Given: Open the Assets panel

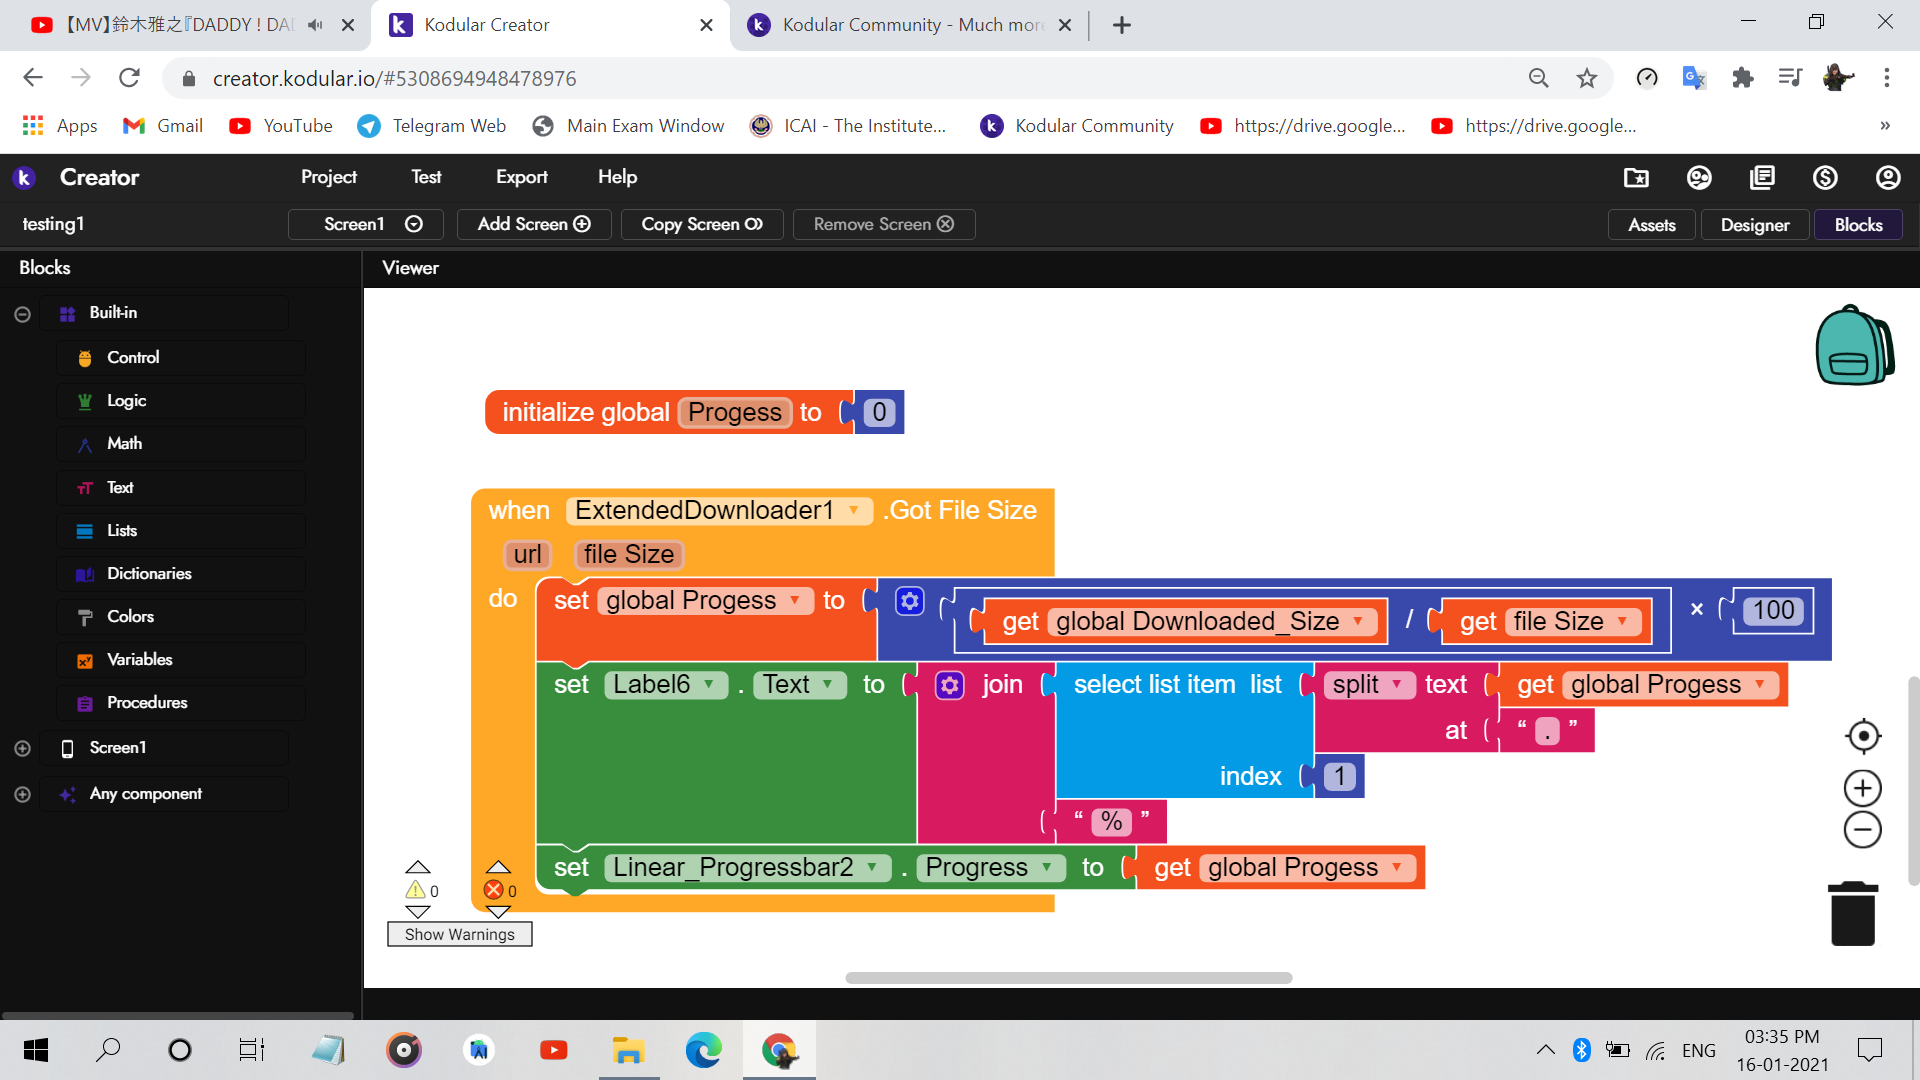Looking at the screenshot, I should point(1651,225).
